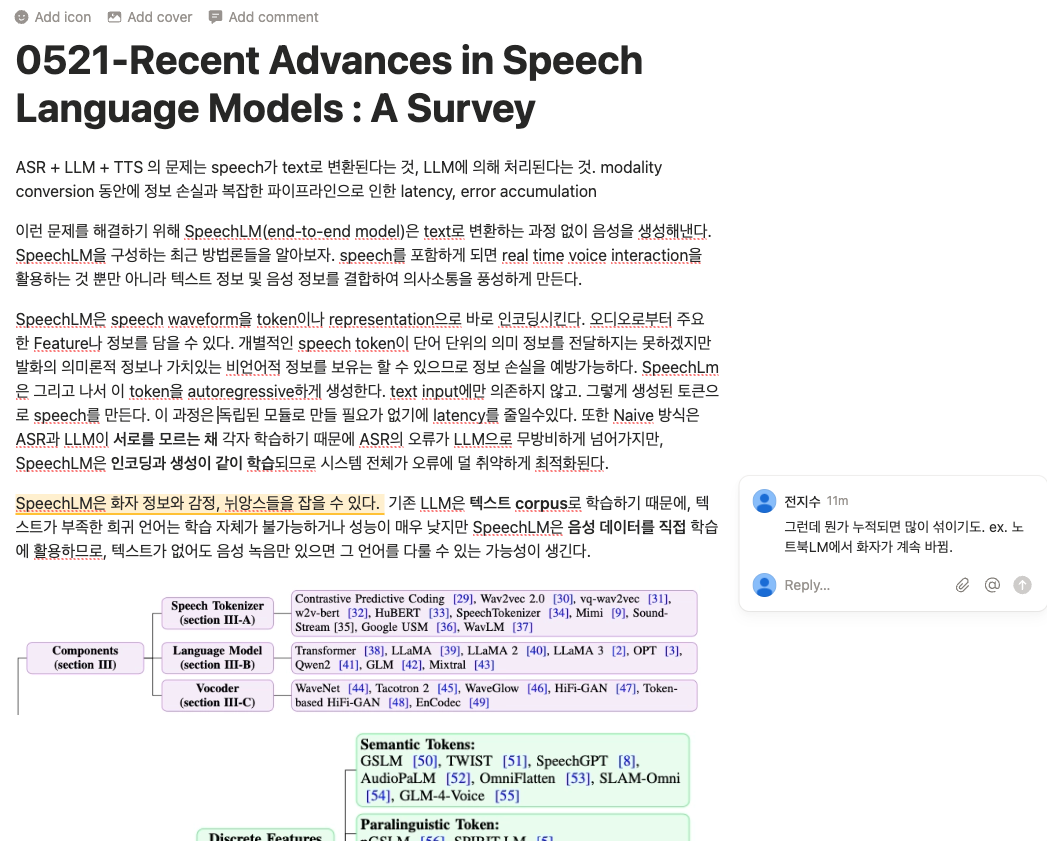Click the bold text '음성 데이터를 직접'
Image resolution: width=1047 pixels, height=841 pixels.
point(626,527)
